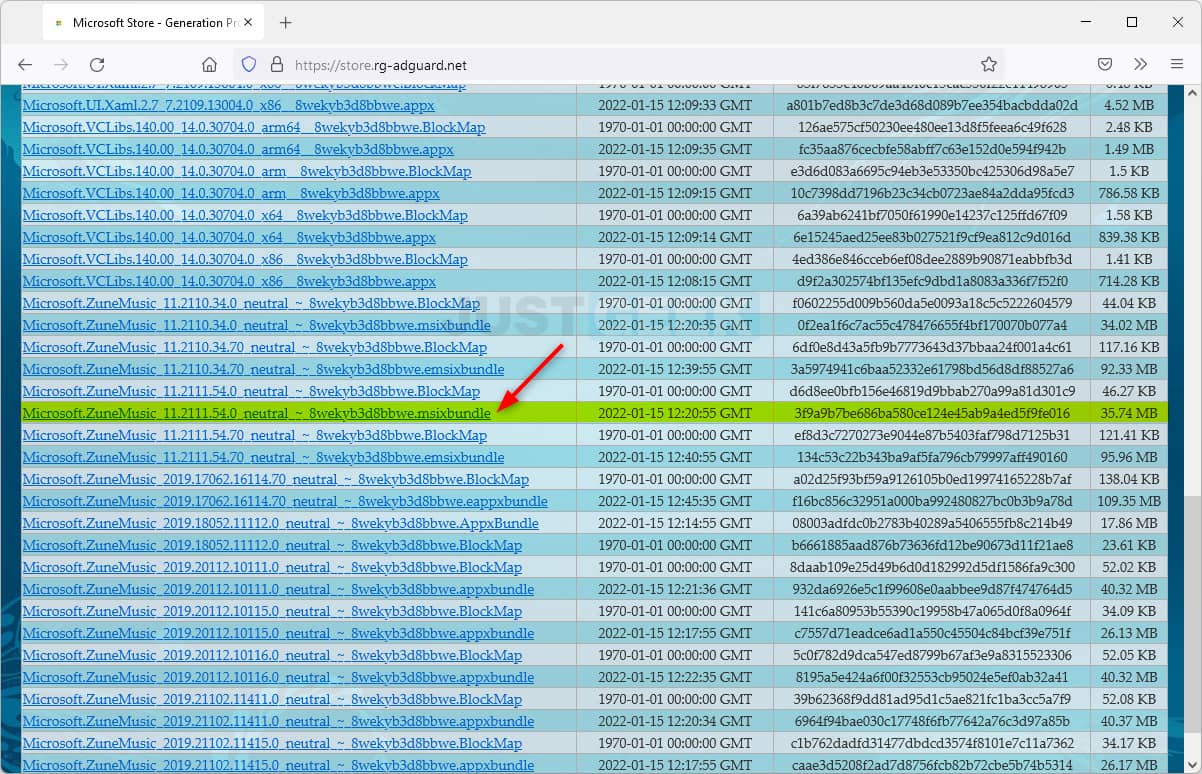
Task: Select the 786.58 KB size cell
Action: (x=1129, y=193)
